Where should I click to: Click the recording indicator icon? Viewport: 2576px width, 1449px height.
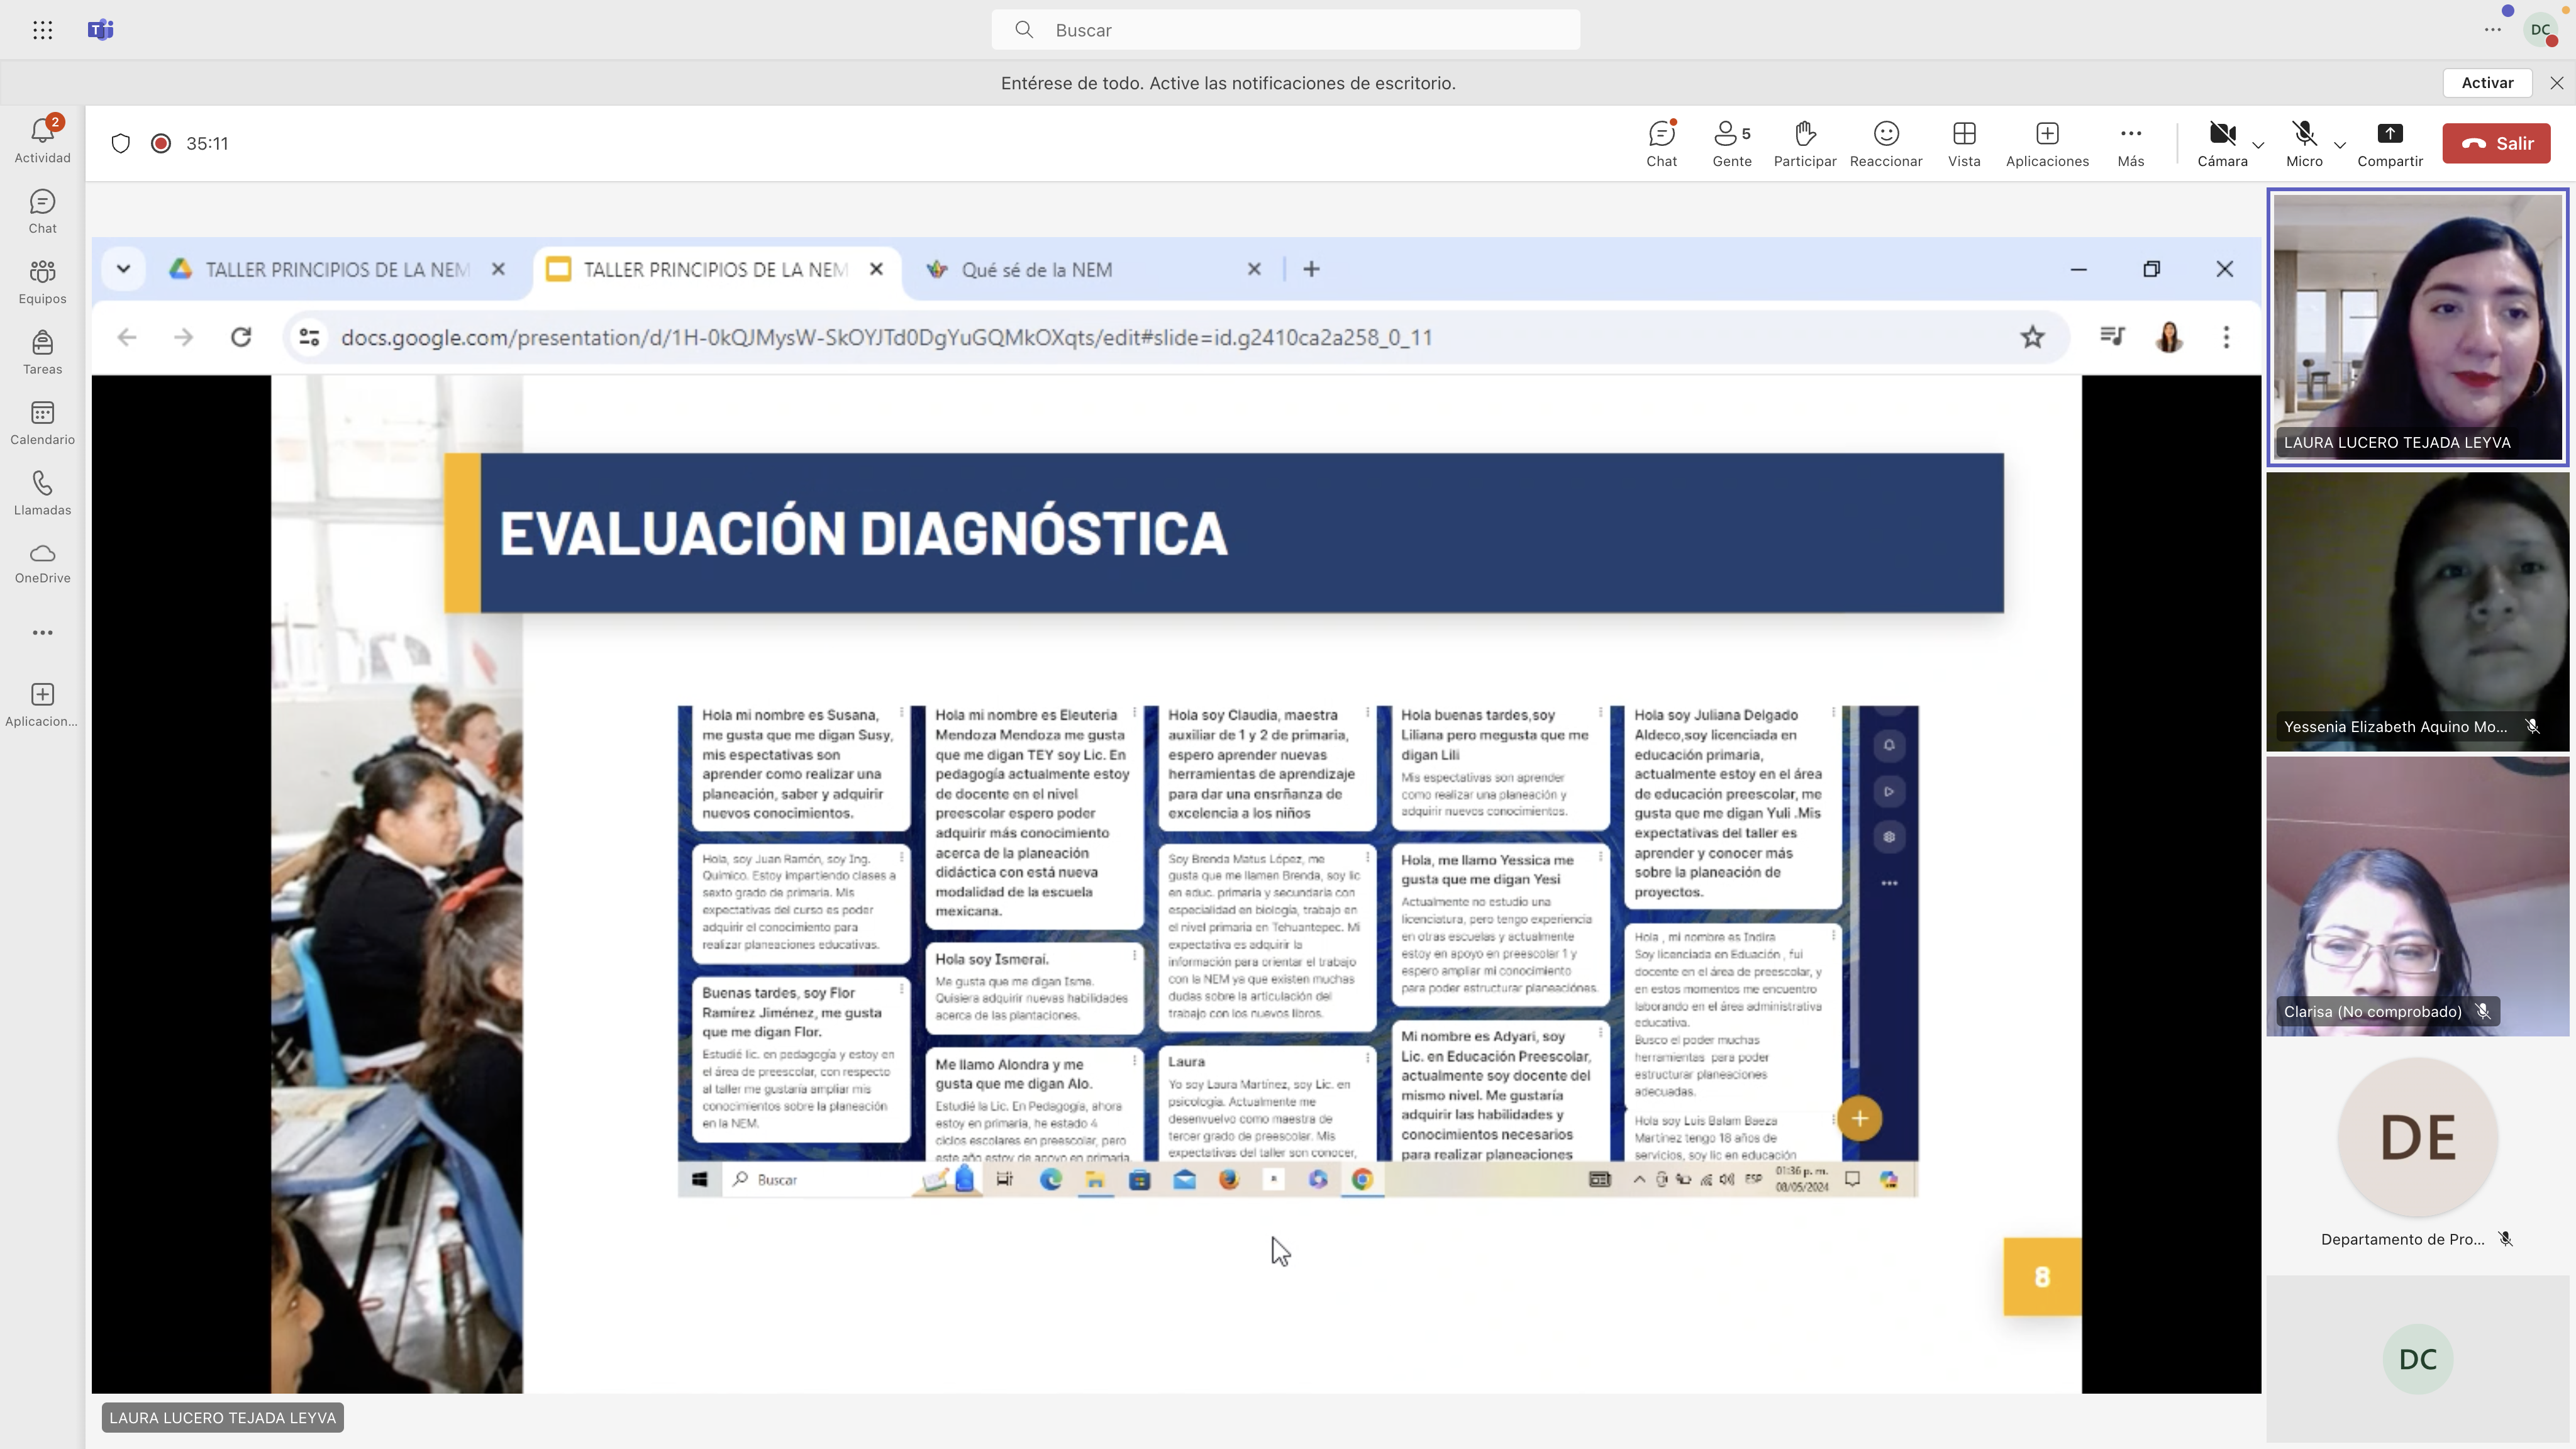tap(160, 143)
